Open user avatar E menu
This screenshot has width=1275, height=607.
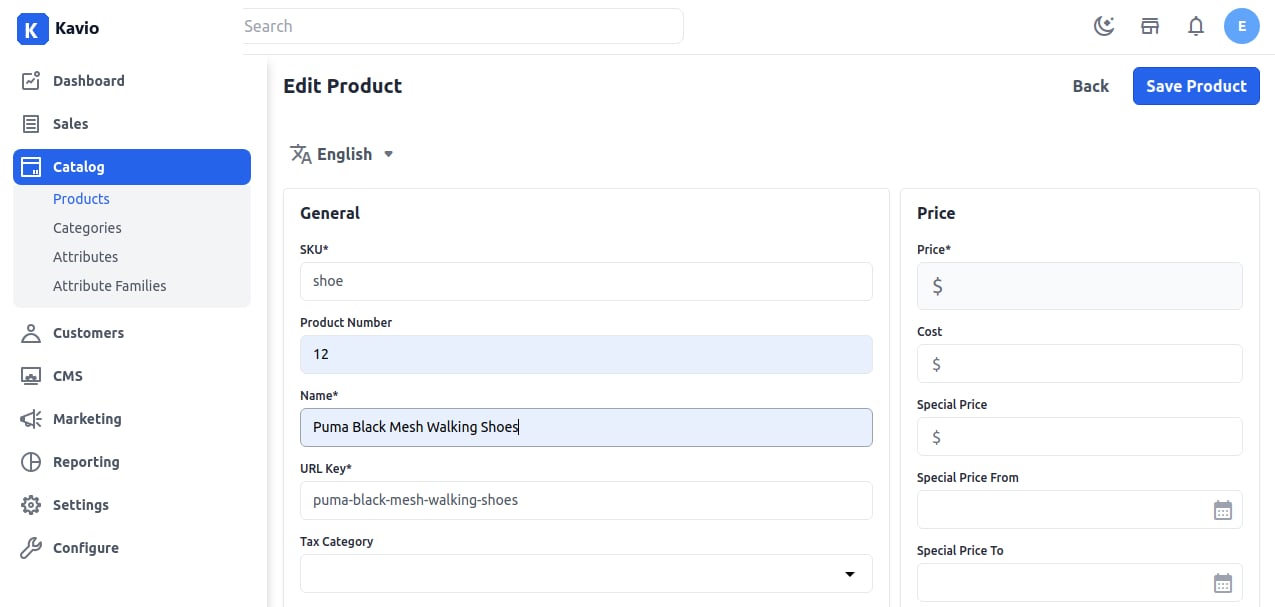click(1242, 27)
